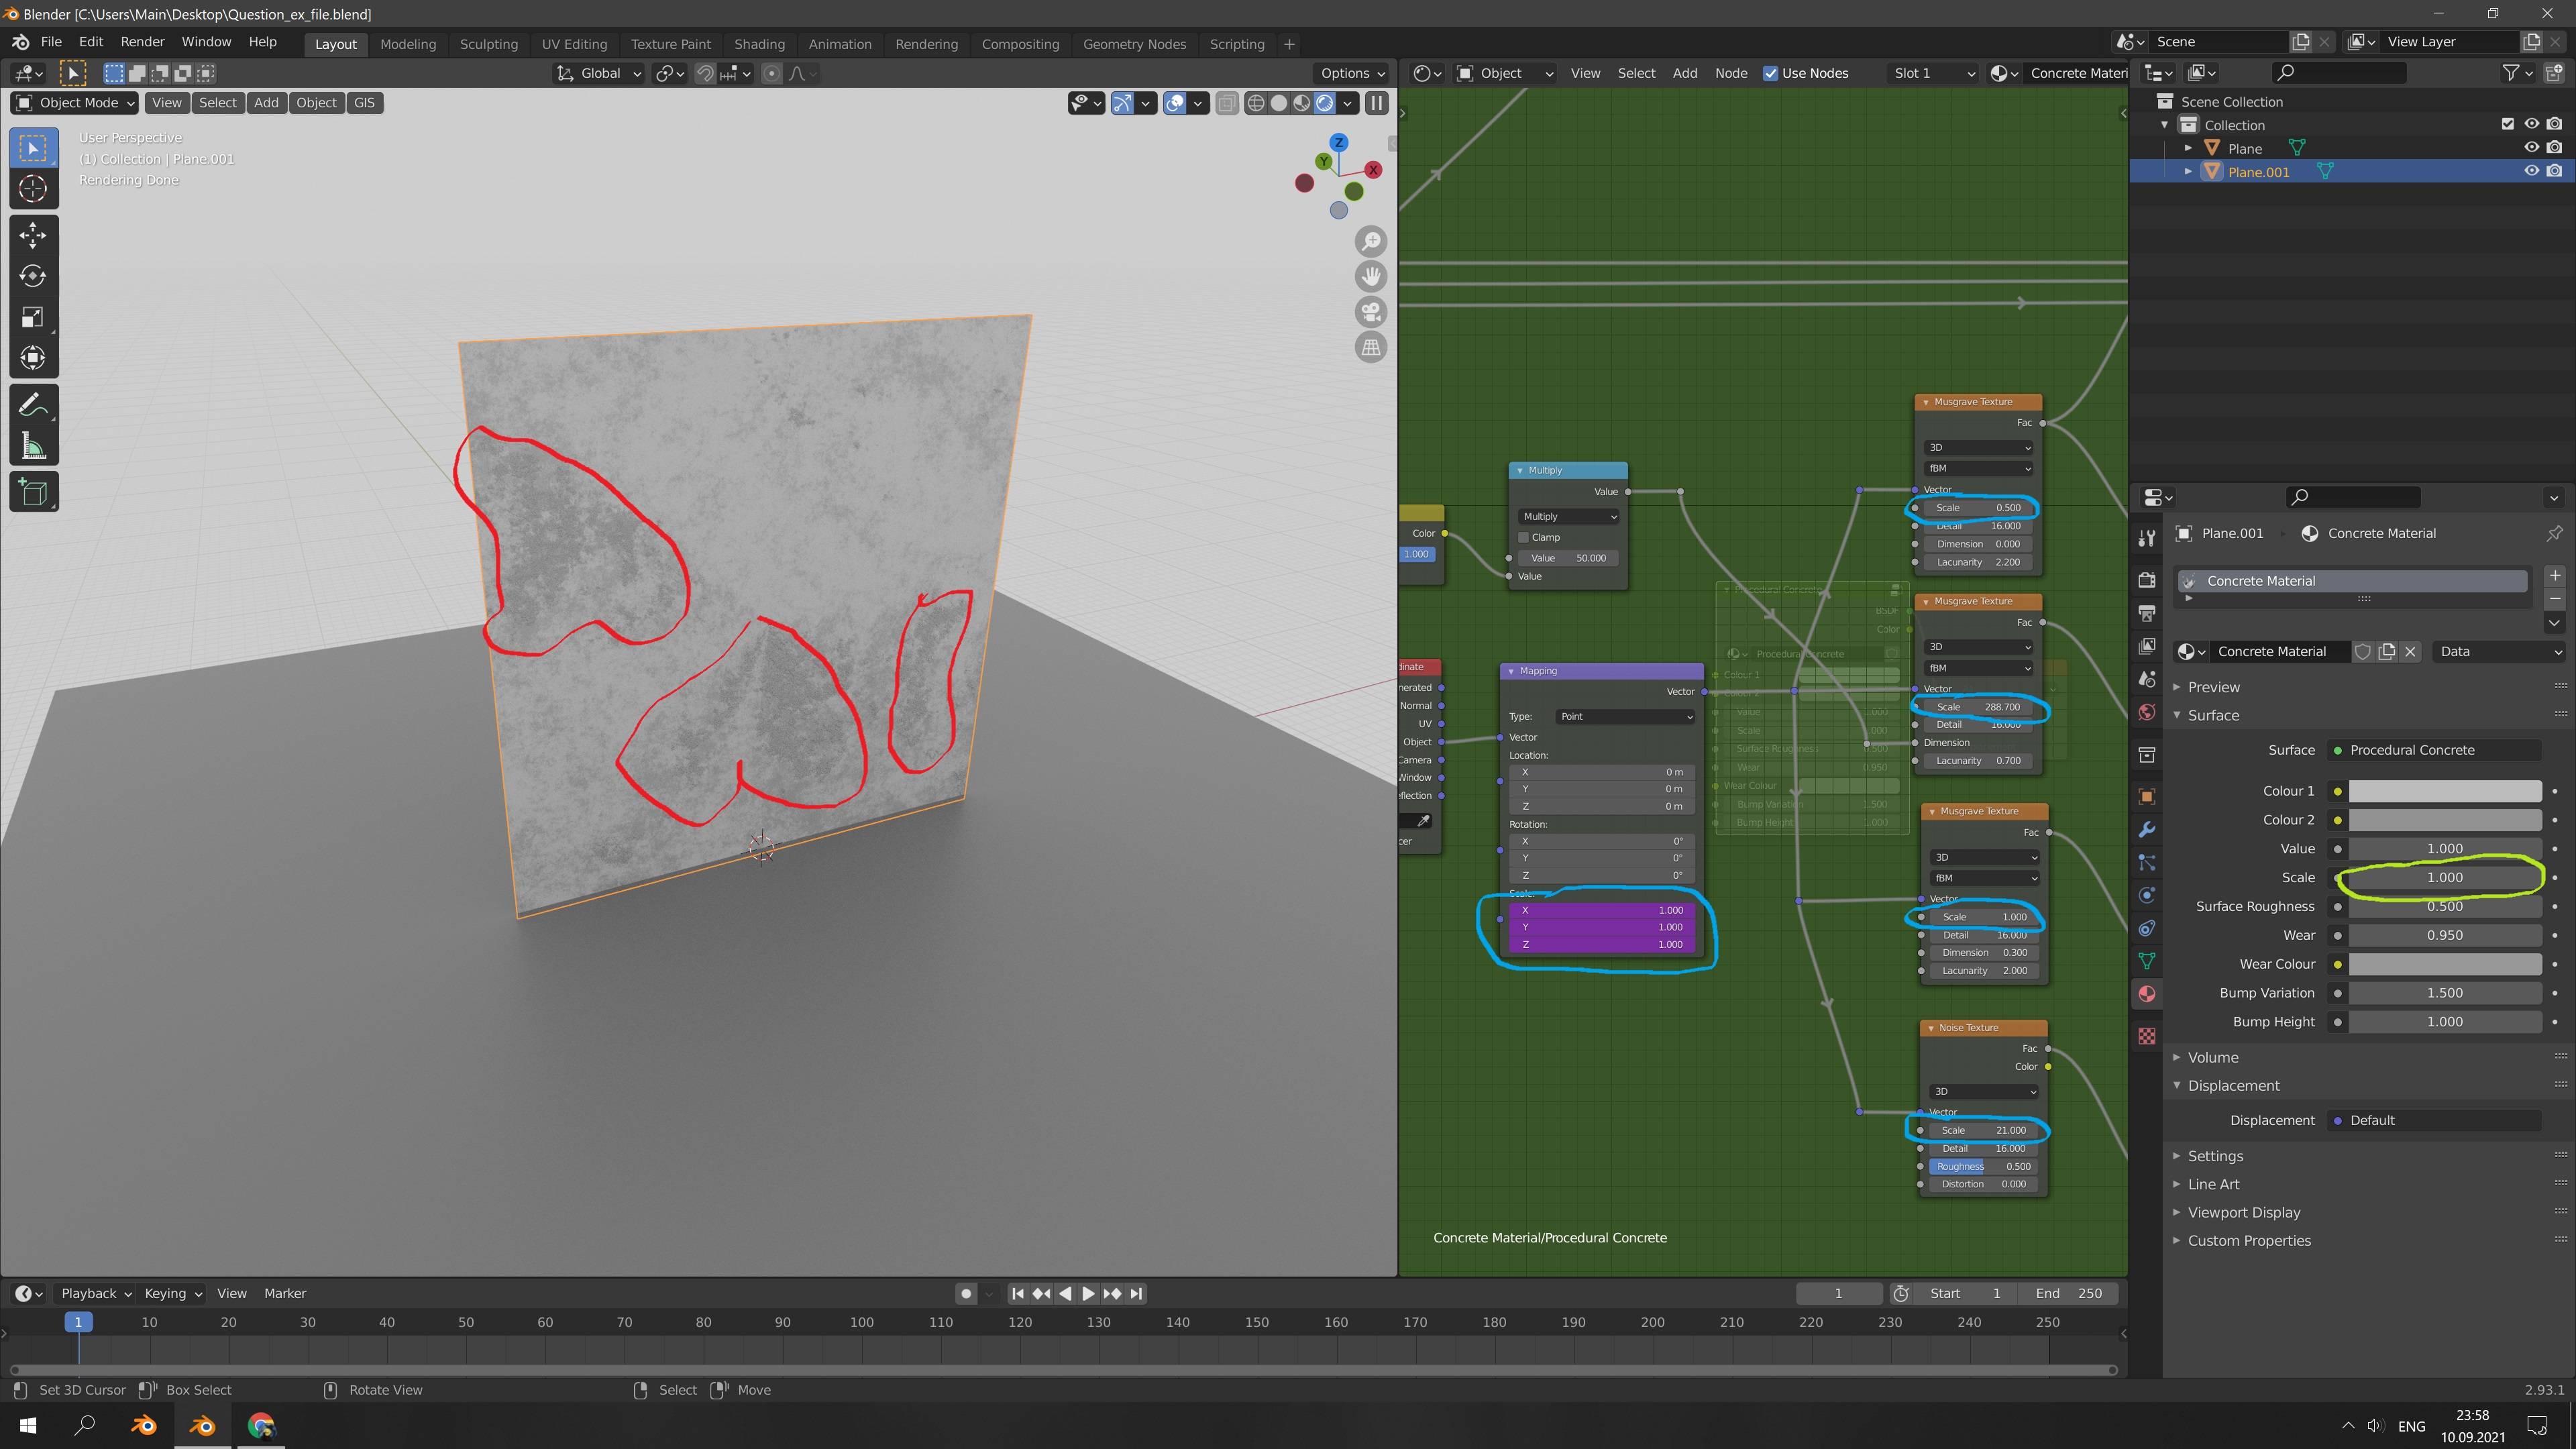Toggle the camera view icon

pos(1371,312)
